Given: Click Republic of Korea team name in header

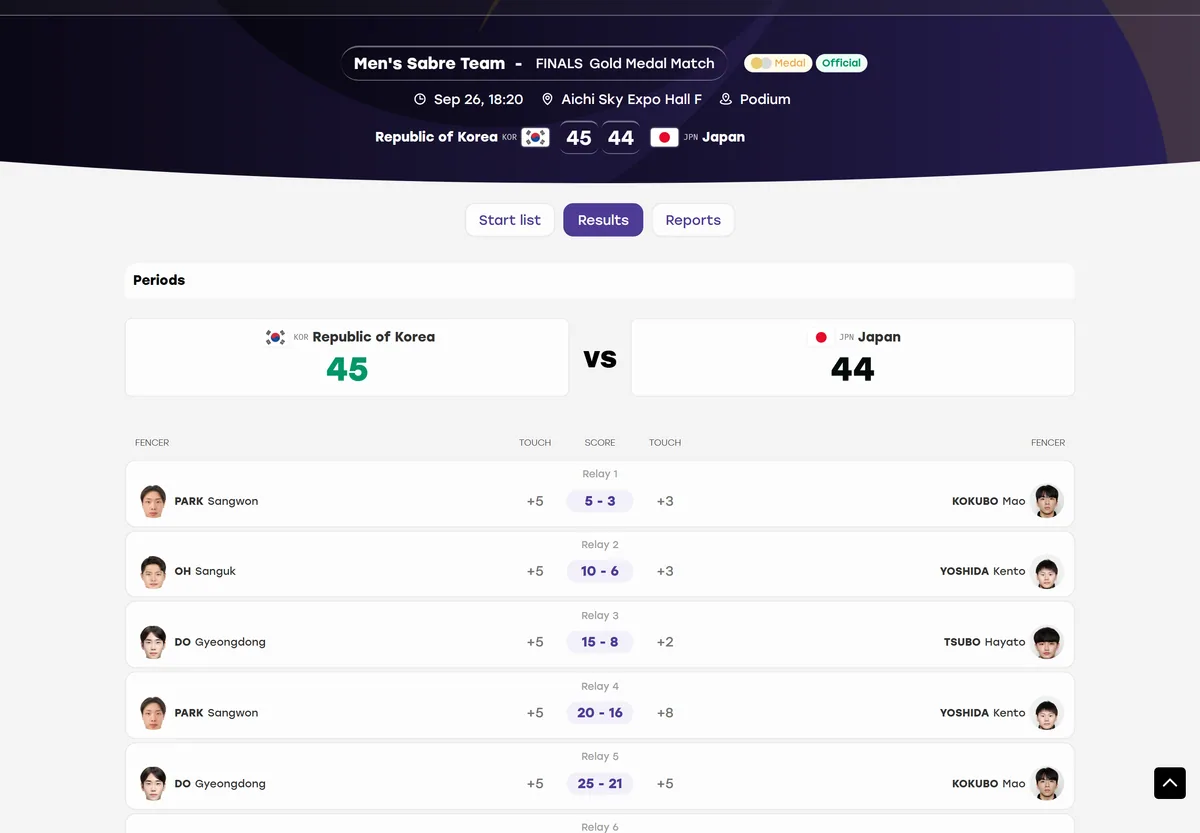Looking at the screenshot, I should [436, 137].
